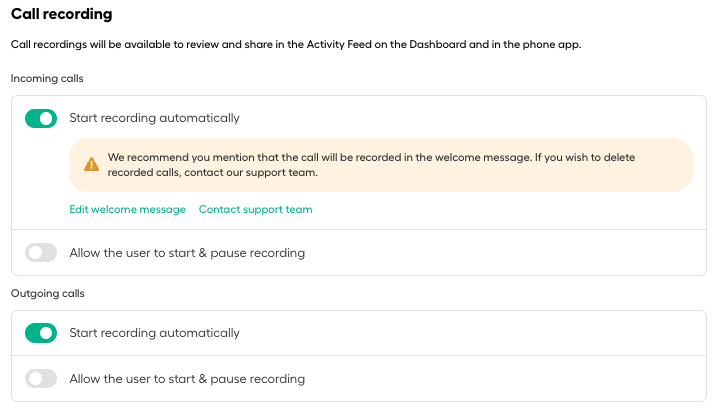
Task: Select the Incoming calls section label
Action: click(47, 79)
